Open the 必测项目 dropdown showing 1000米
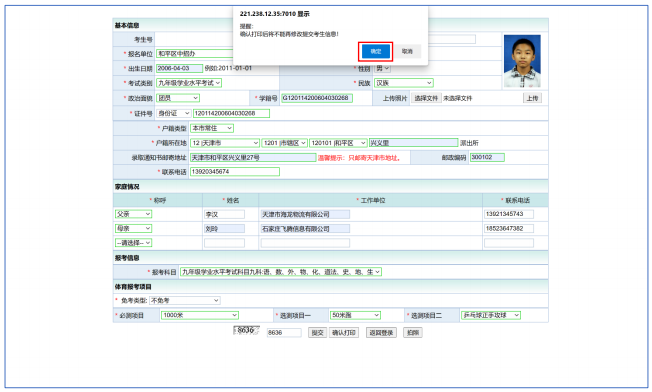The width and height of the screenshot is (652, 392). 200,315
